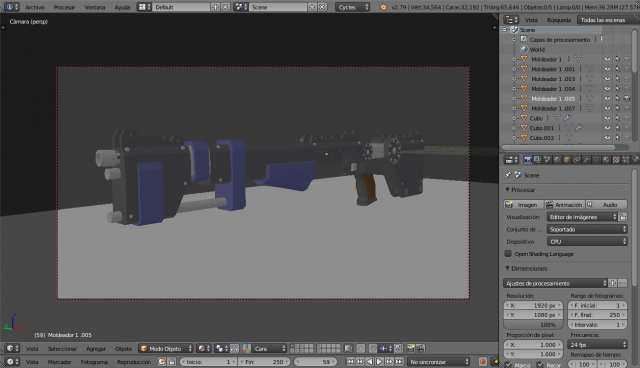
Task: Toggle selectability arrow of Moldeador 1 .007
Action: 617,108
